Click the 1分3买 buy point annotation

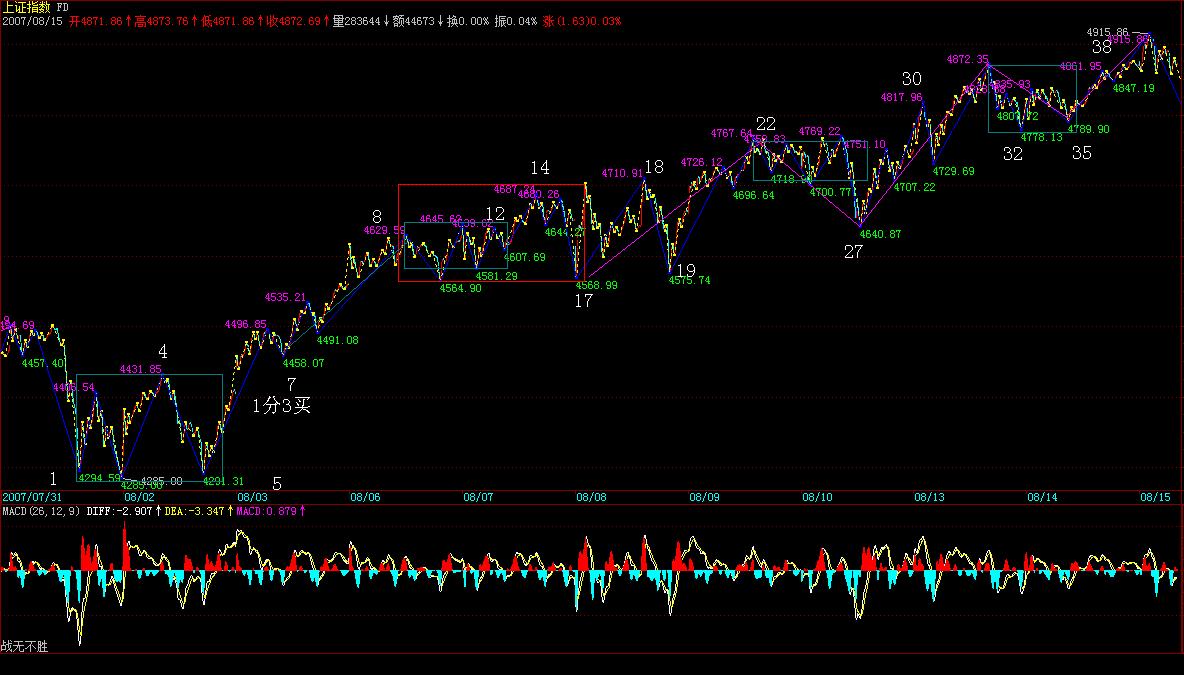[282, 406]
